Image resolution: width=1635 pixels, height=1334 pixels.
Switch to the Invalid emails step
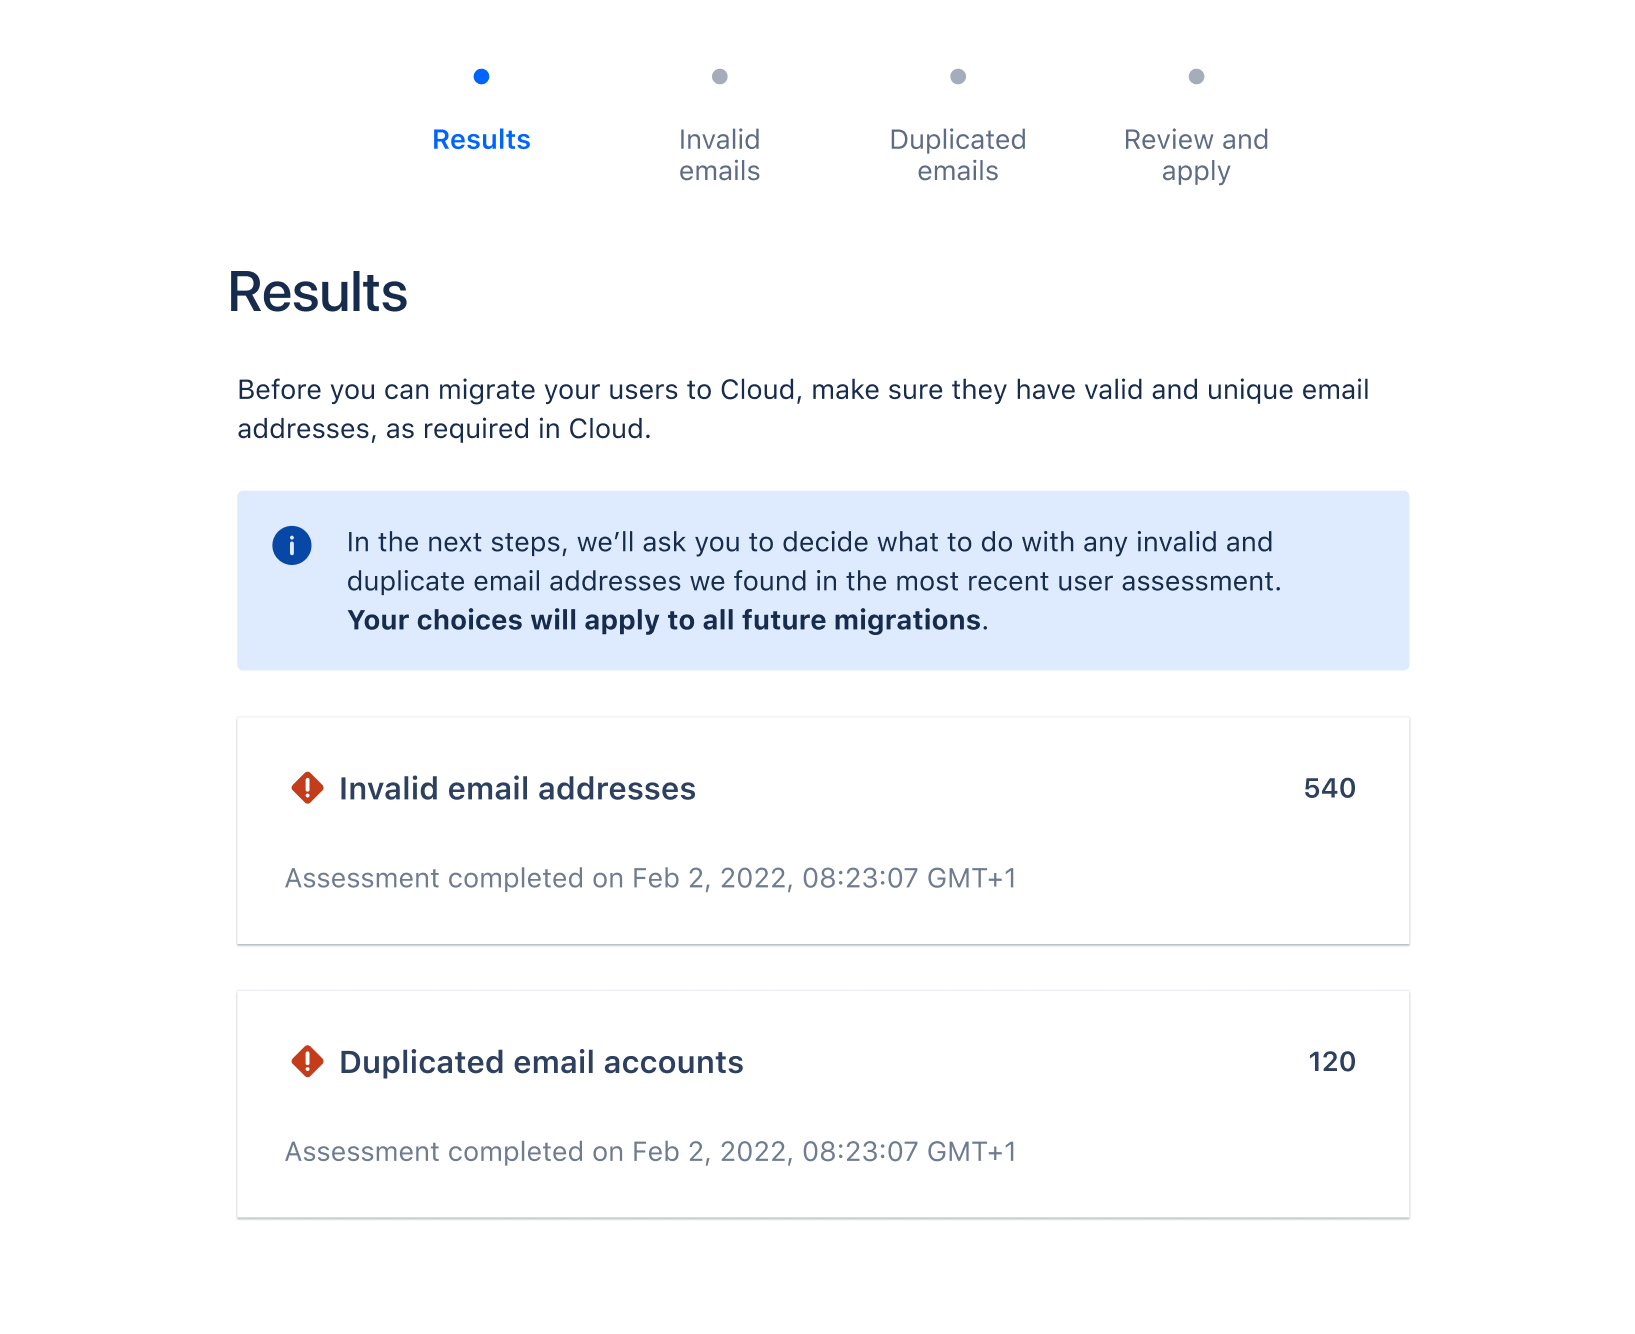720,155
